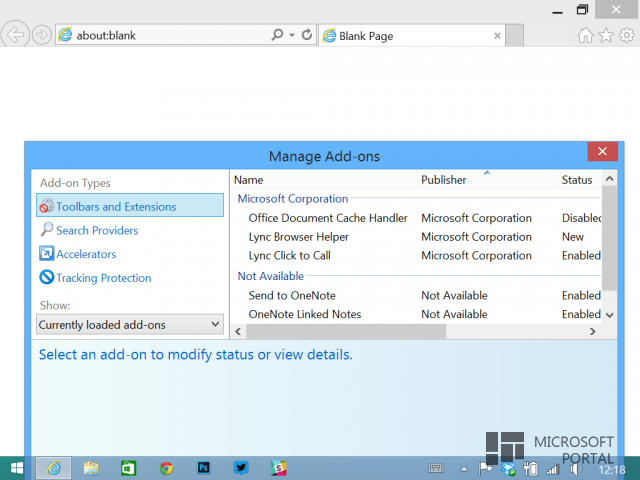640x480 pixels.
Task: Select Accelerators add-on type
Action: [x=86, y=254]
